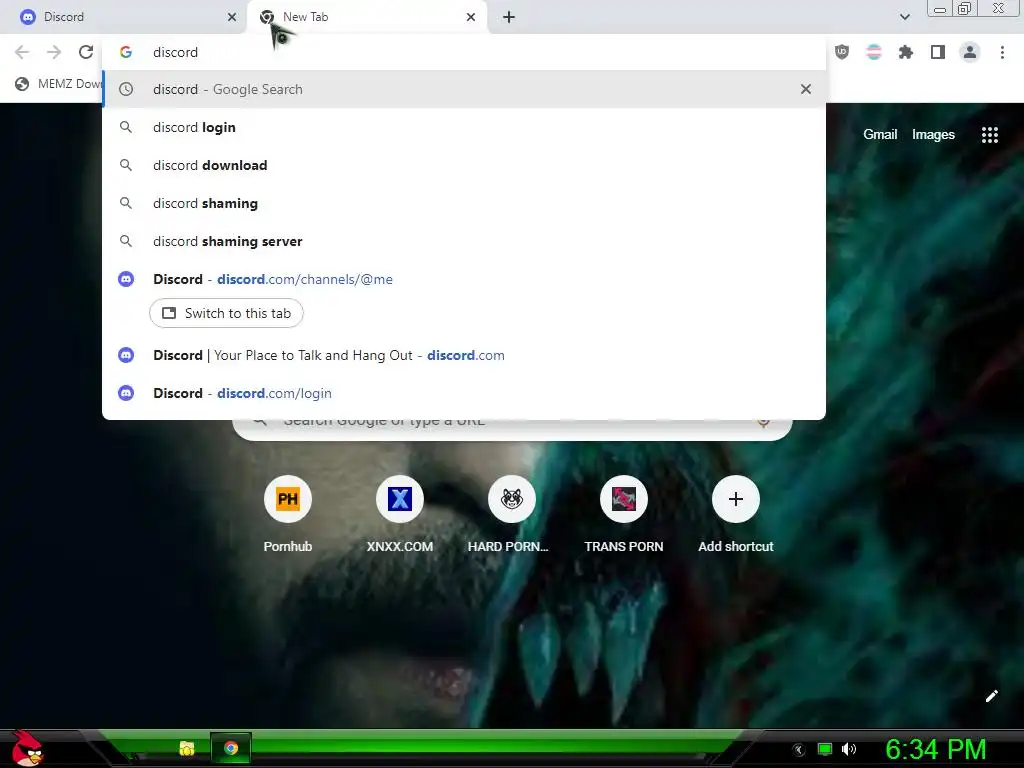Click the green monitor tray icon

click(825, 749)
